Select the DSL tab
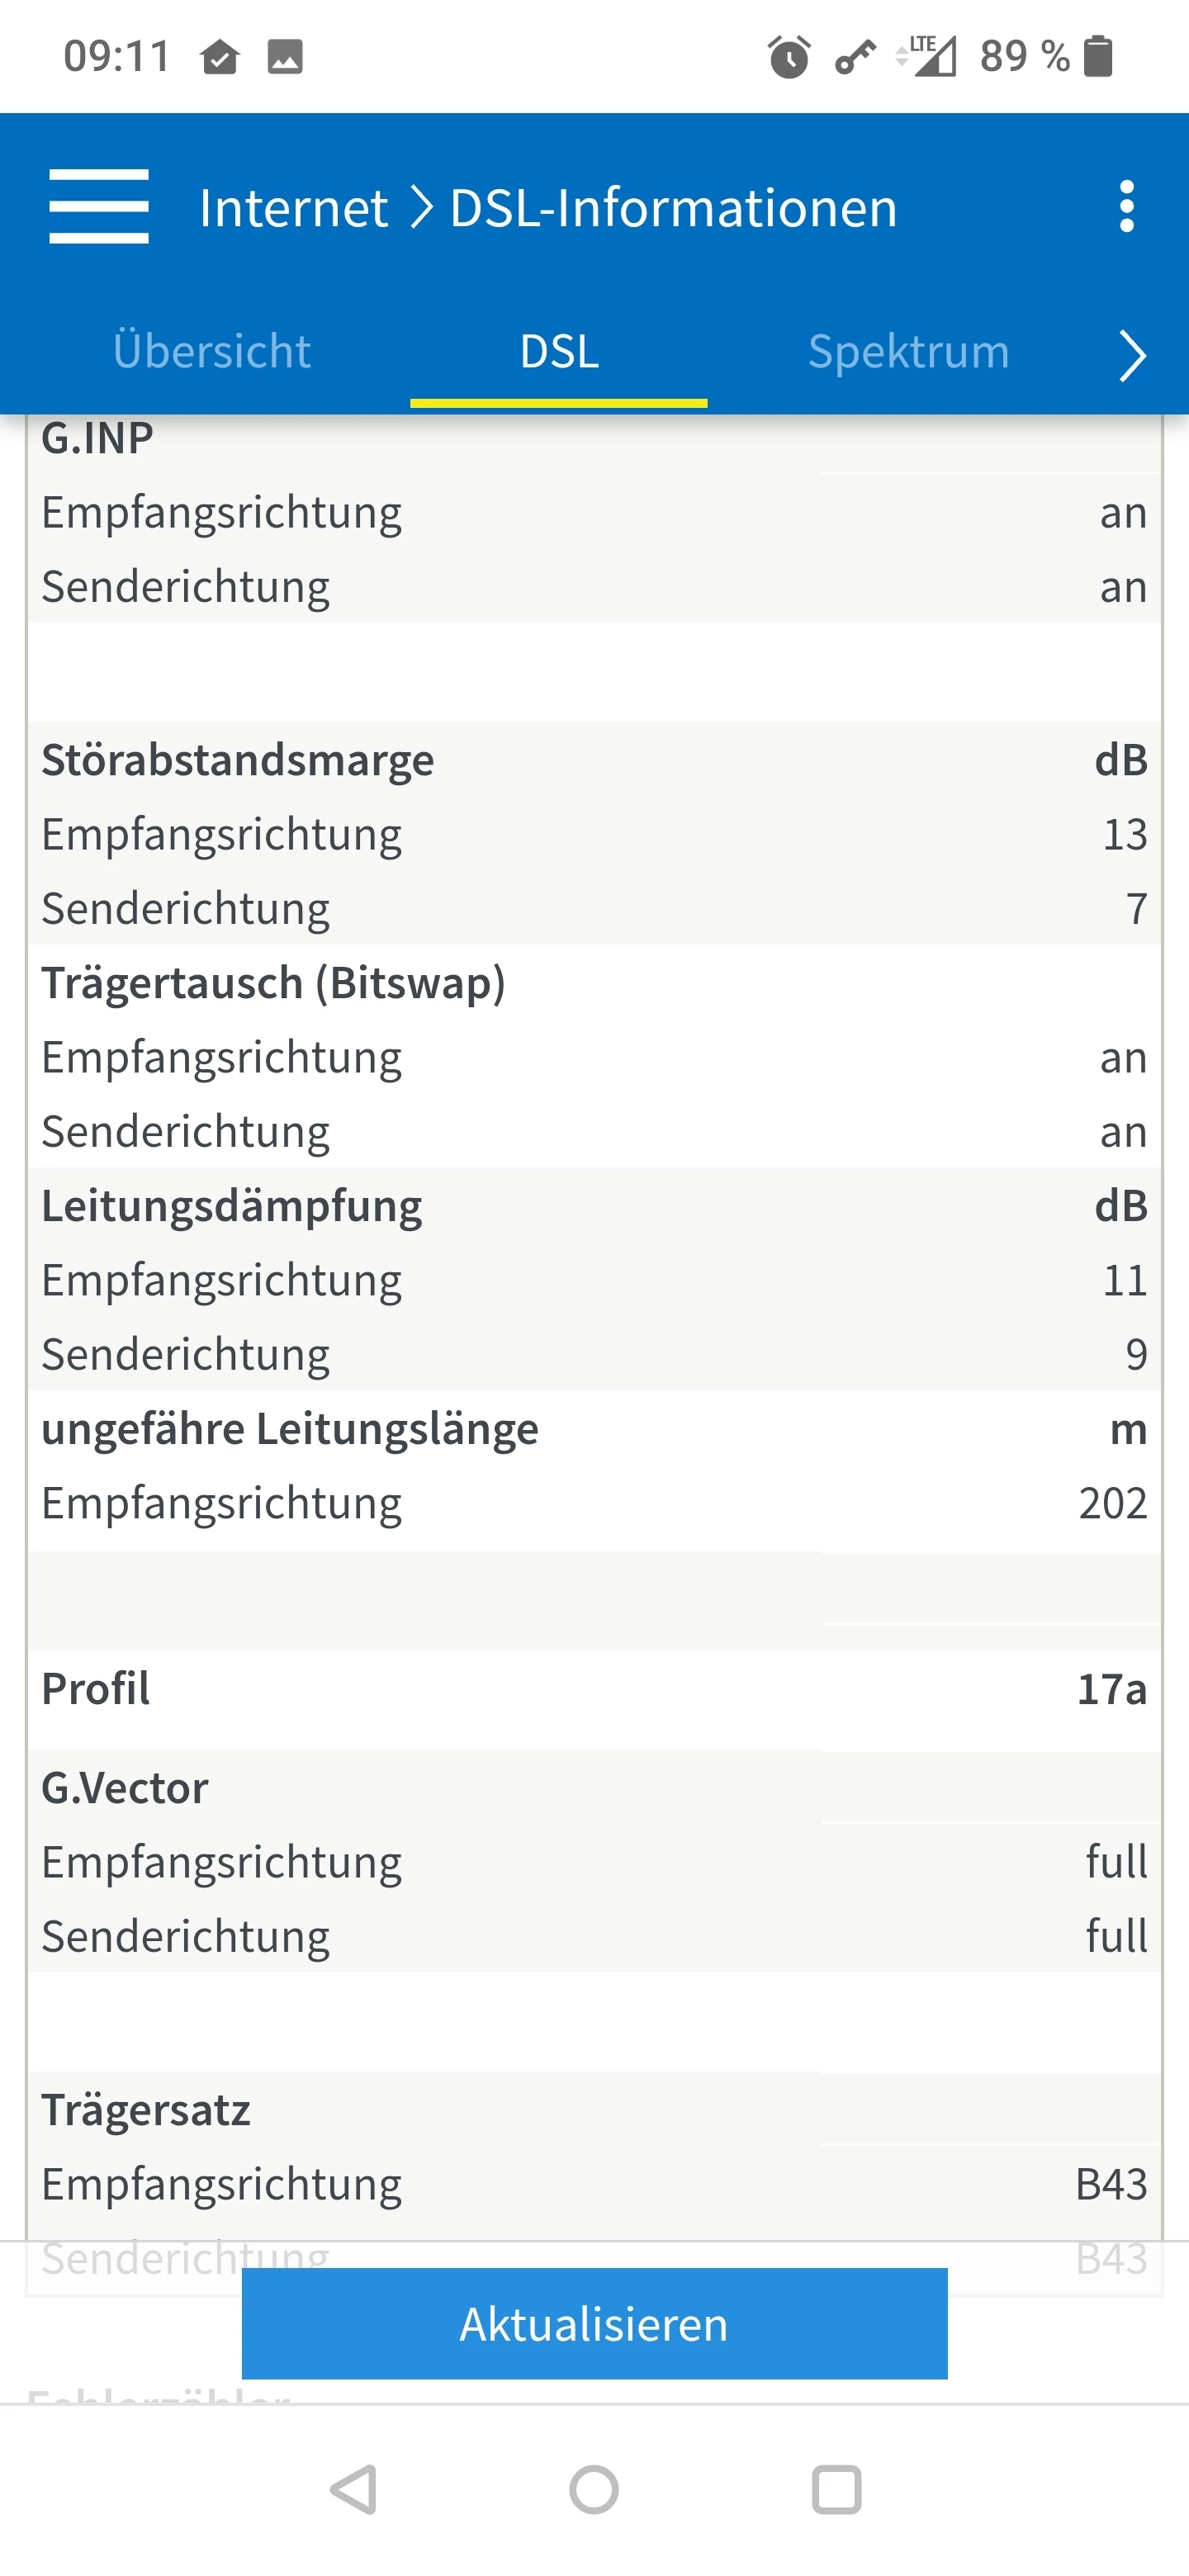1189x2576 pixels. coord(559,352)
